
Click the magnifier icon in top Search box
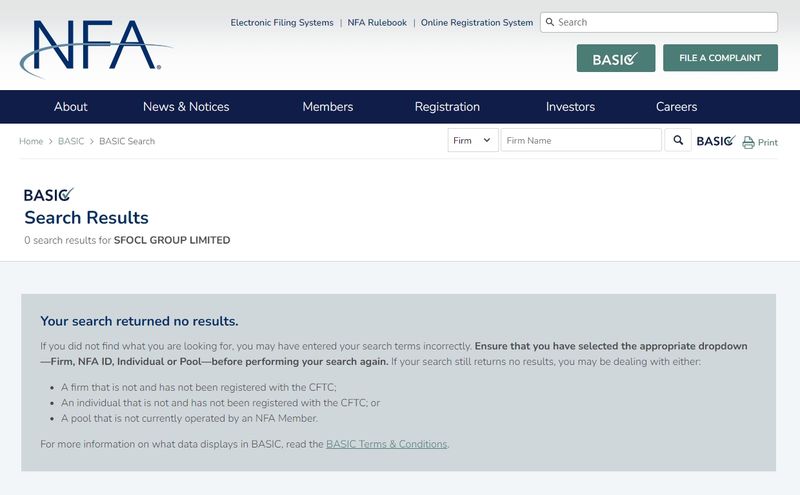(550, 22)
